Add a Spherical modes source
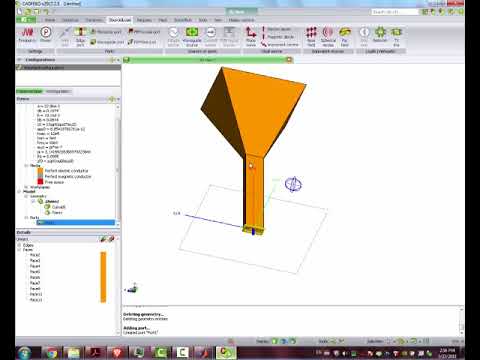 [x=328, y=36]
